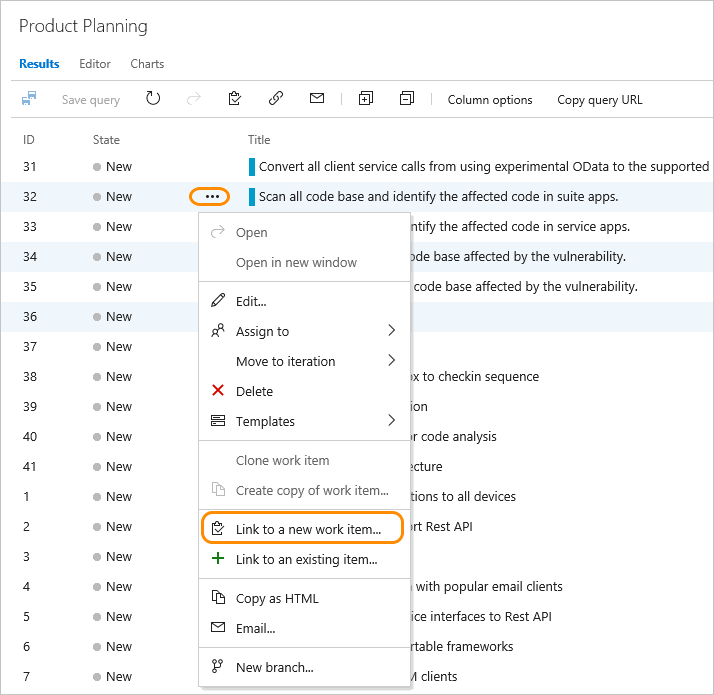The height and width of the screenshot is (695, 714).
Task: Click the link chain icon in toolbar
Action: tap(276, 98)
